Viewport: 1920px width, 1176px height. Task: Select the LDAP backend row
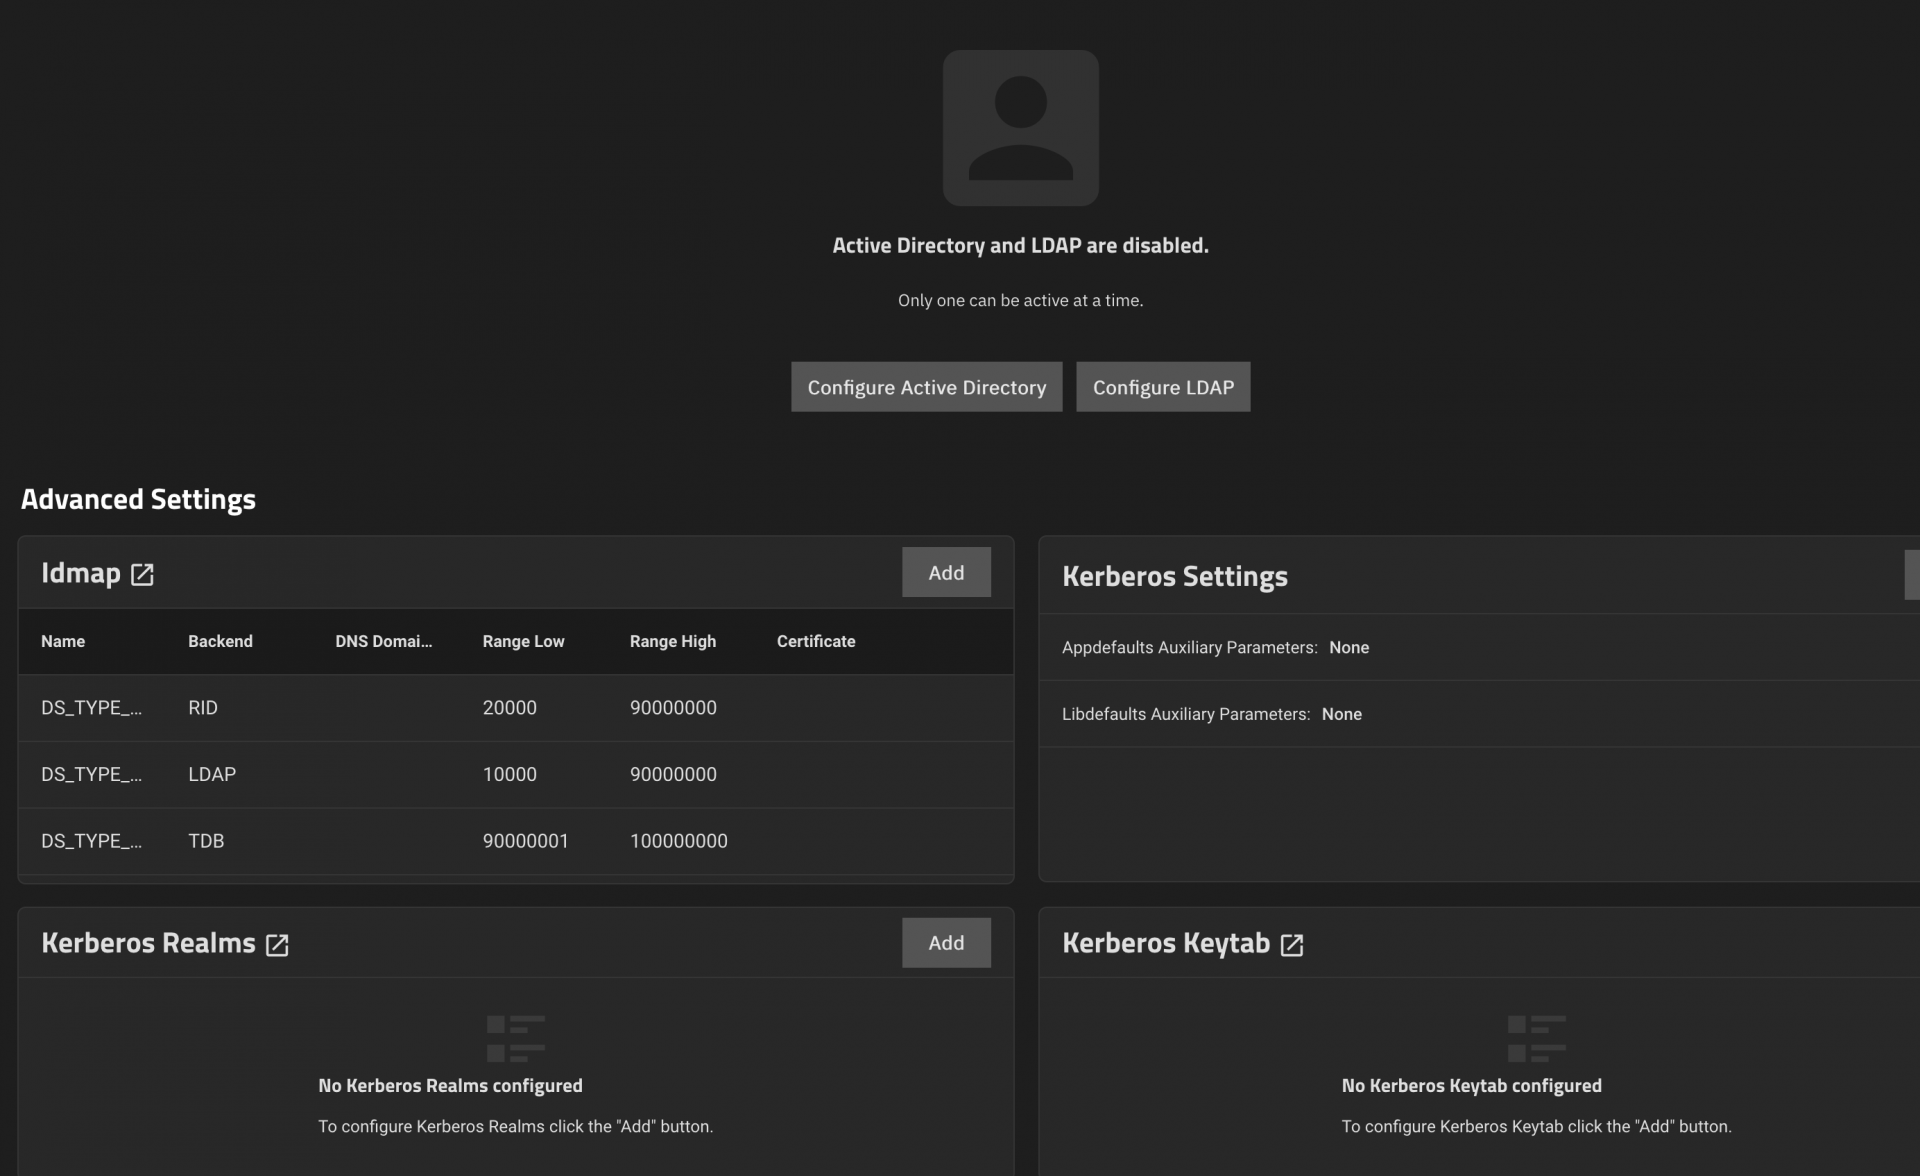click(x=516, y=775)
